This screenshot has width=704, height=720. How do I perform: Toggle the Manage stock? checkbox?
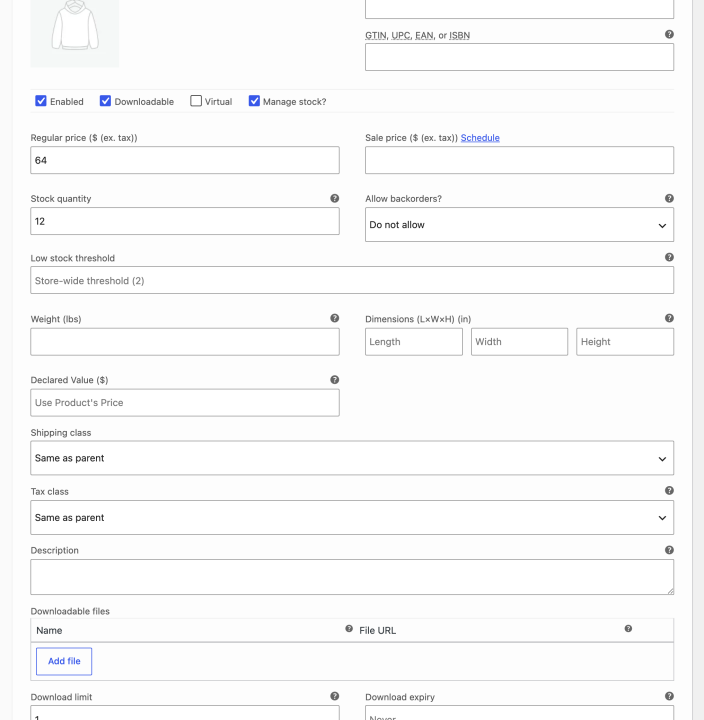point(254,101)
